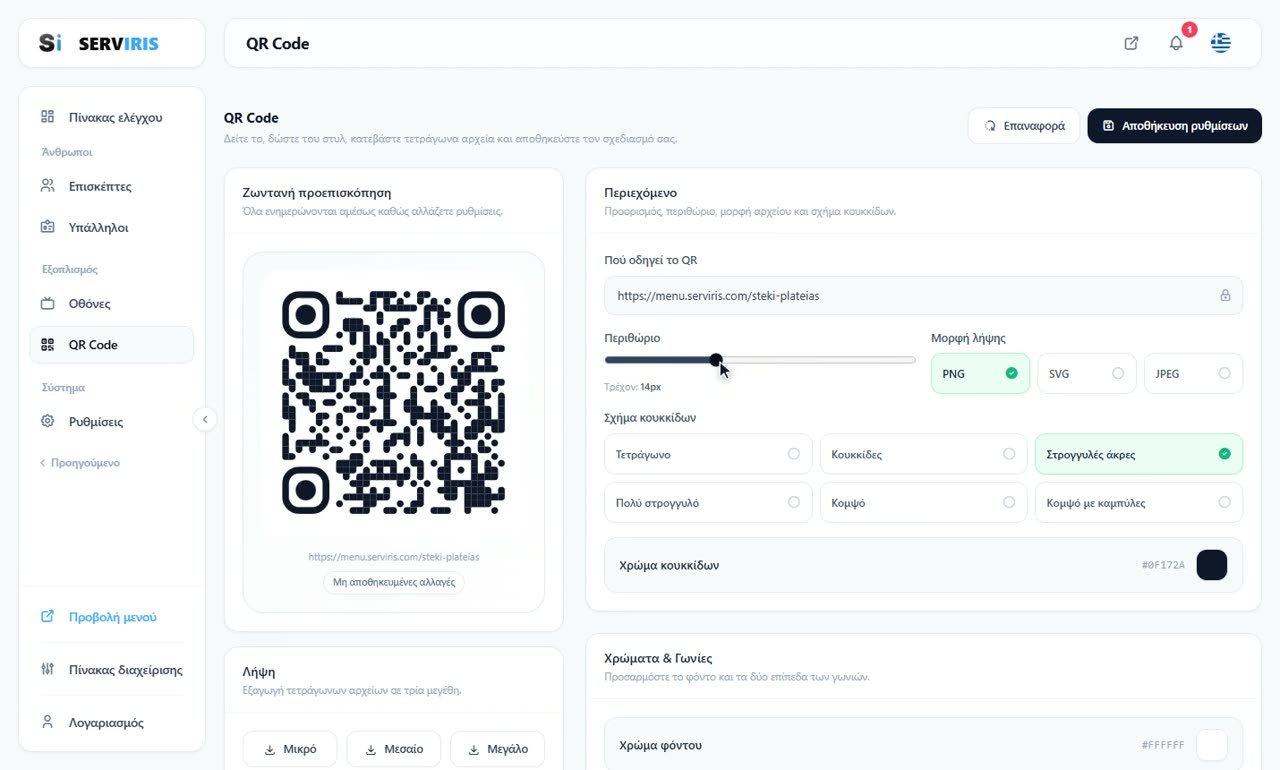Screen dimensions: 1280x770
Task: Click the Περιθώριο slider handle
Action: (x=716, y=360)
